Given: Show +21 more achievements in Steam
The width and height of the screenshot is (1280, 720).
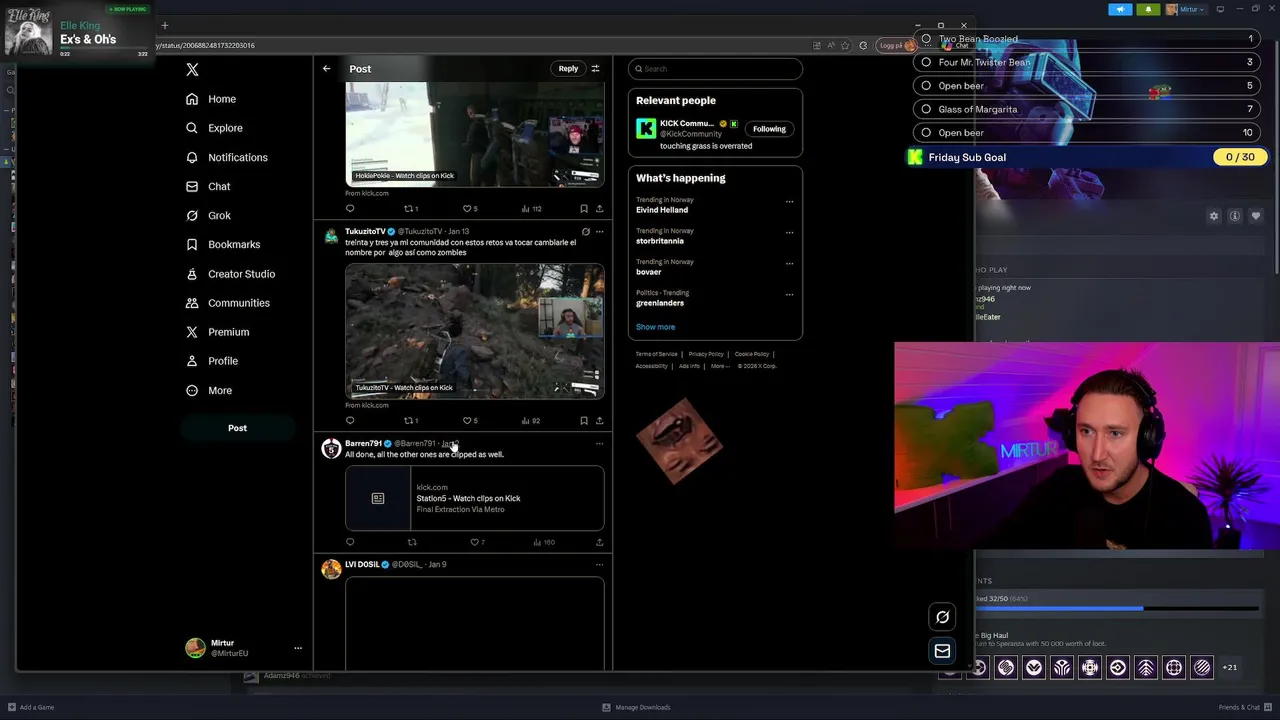Looking at the screenshot, I should tap(1229, 667).
